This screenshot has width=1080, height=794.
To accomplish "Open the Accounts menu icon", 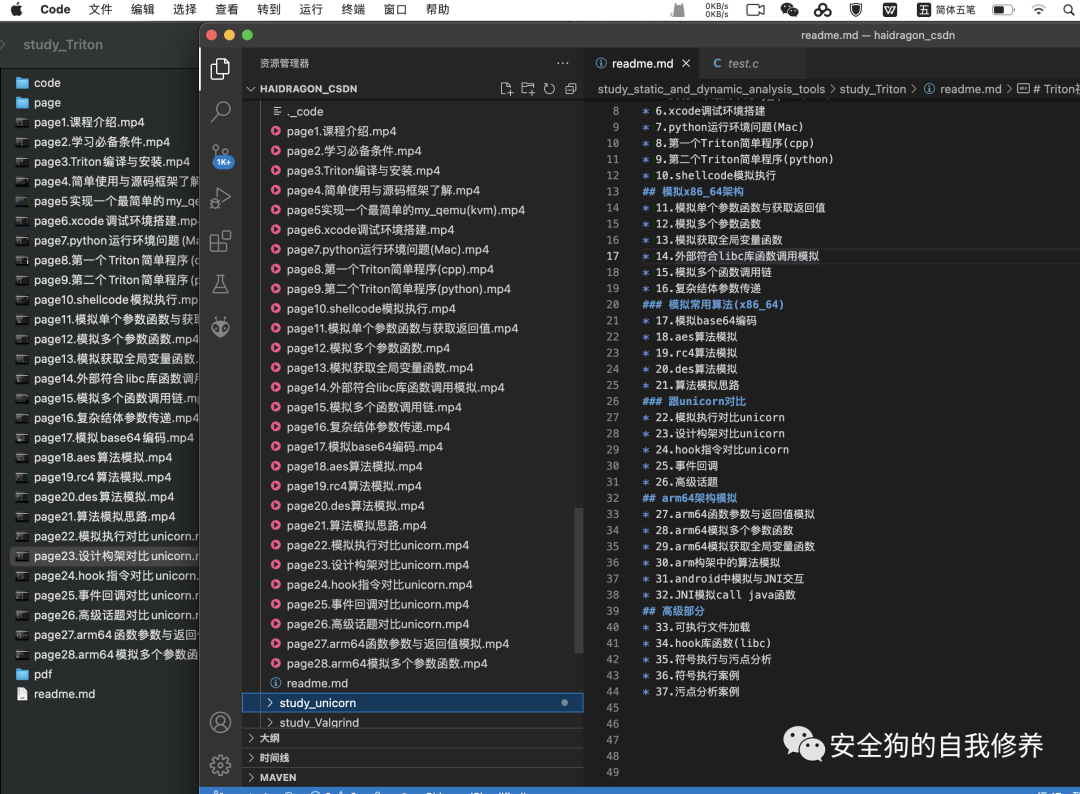I will pos(220,722).
